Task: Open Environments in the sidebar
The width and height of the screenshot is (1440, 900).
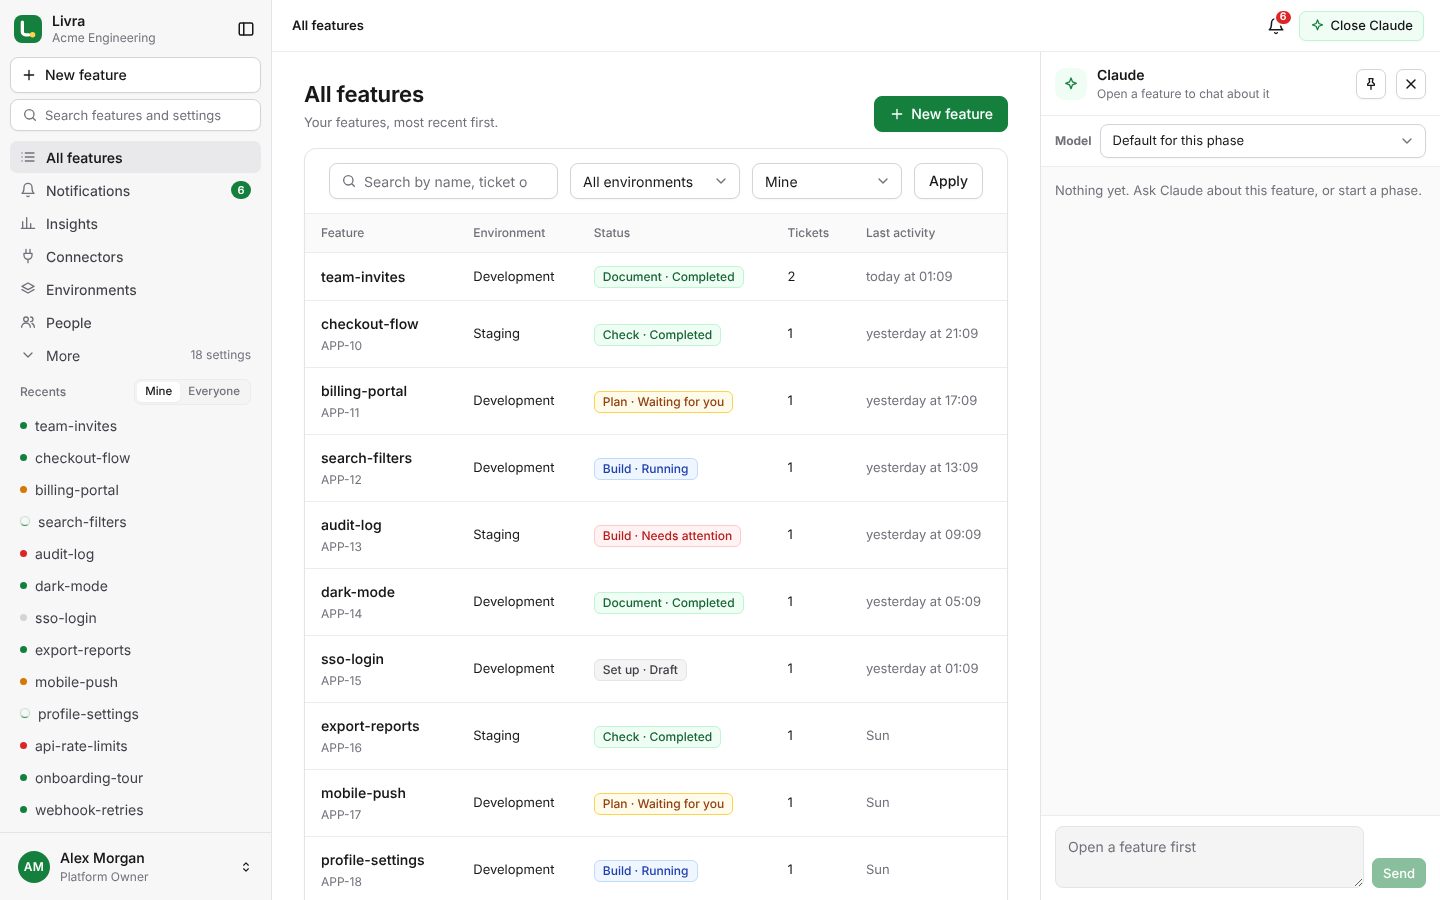Action: pos(135,290)
